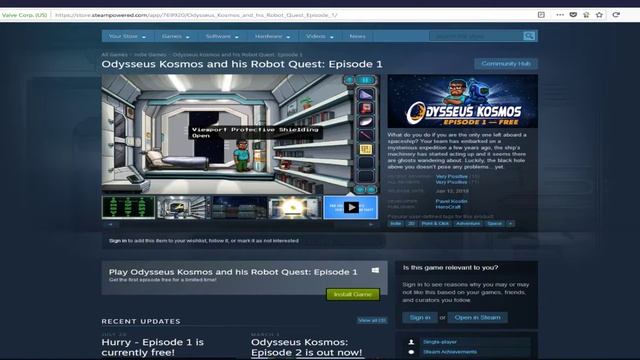Toggle Firefox reader view icon
This screenshot has height=360, width=640.
pos(541,15)
